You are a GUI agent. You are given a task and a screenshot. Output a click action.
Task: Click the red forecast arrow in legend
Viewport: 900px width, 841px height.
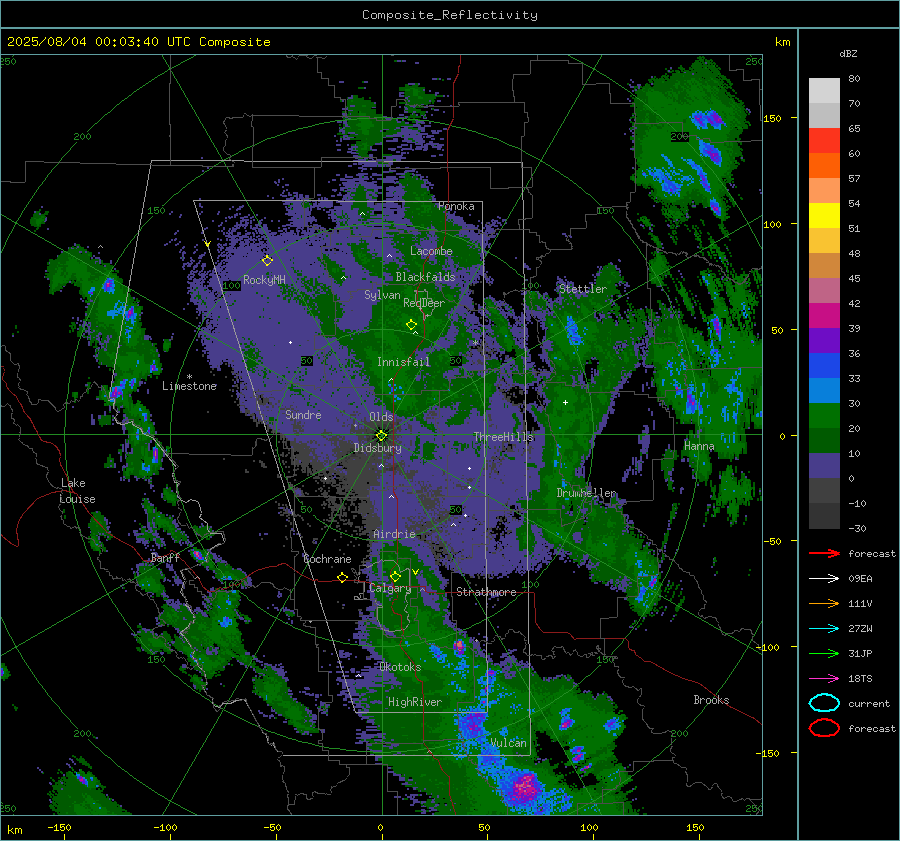click(x=824, y=553)
